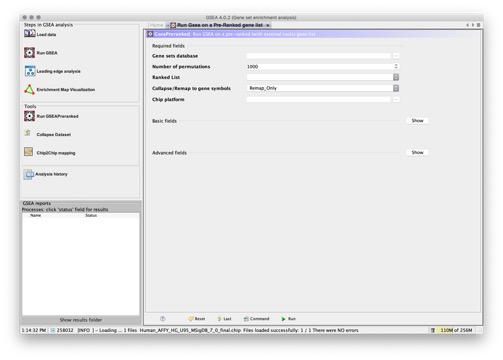Click the Number of permutations stepper arrows
The width and height of the screenshot is (503, 360).
coord(396,66)
